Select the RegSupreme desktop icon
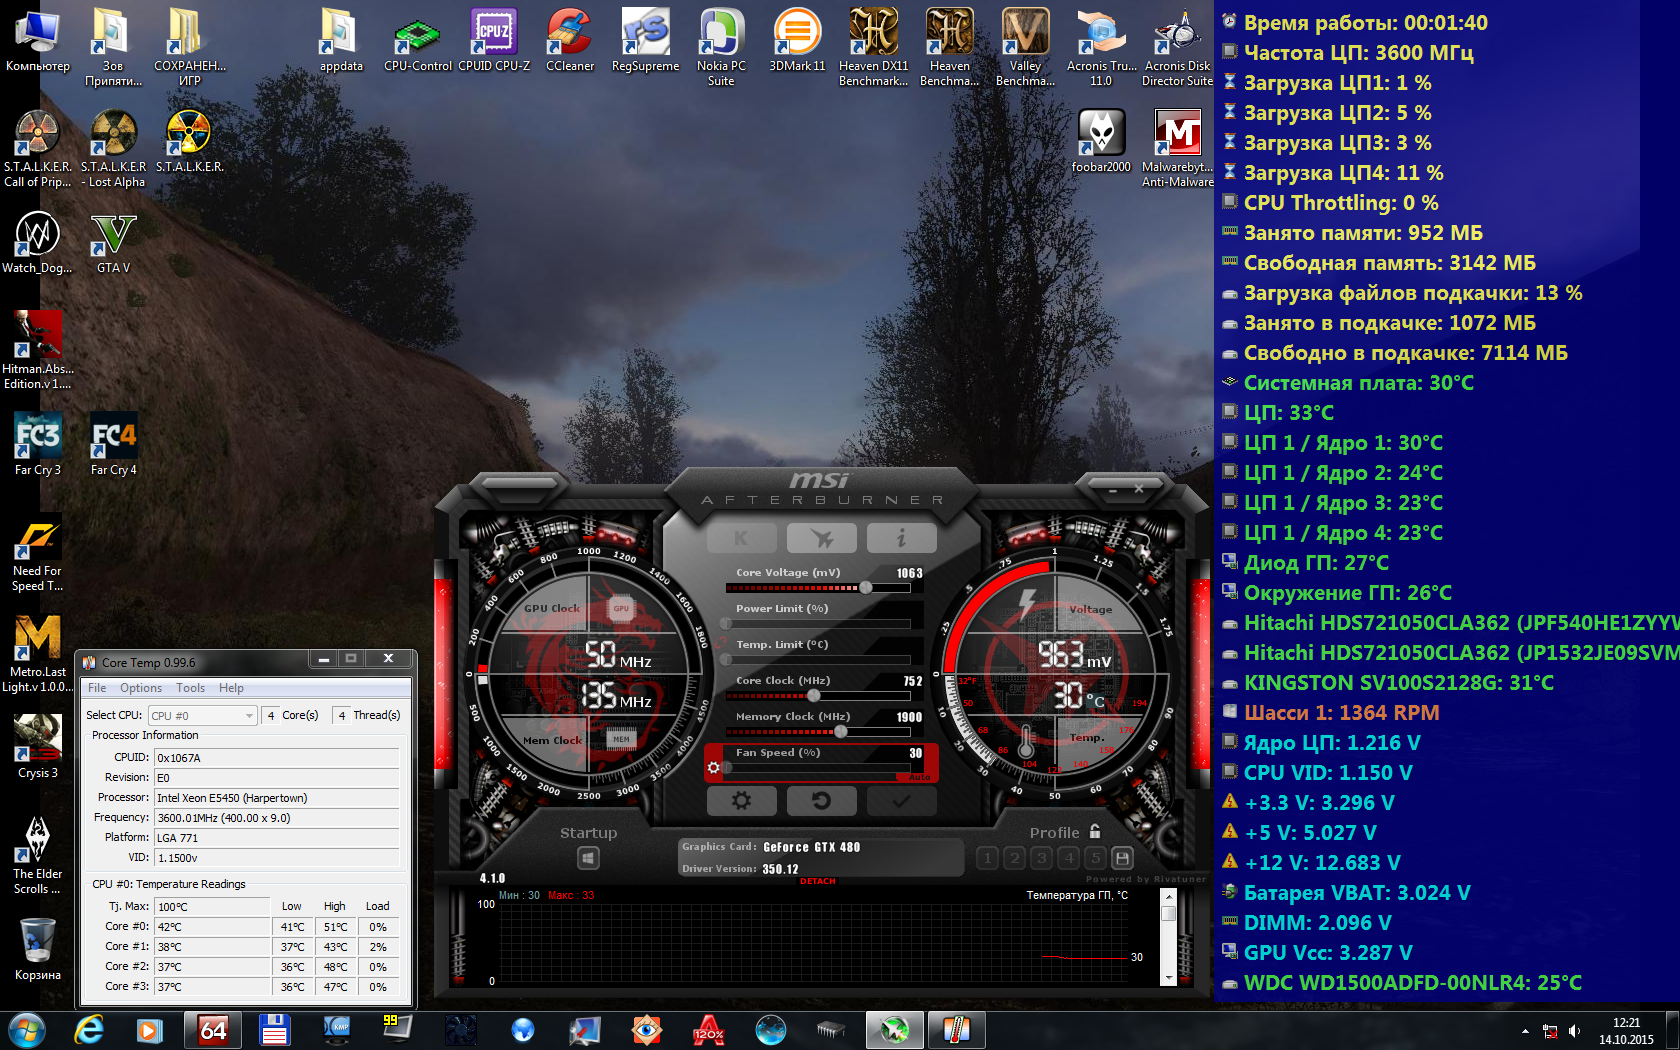1680x1050 pixels. 645,42
